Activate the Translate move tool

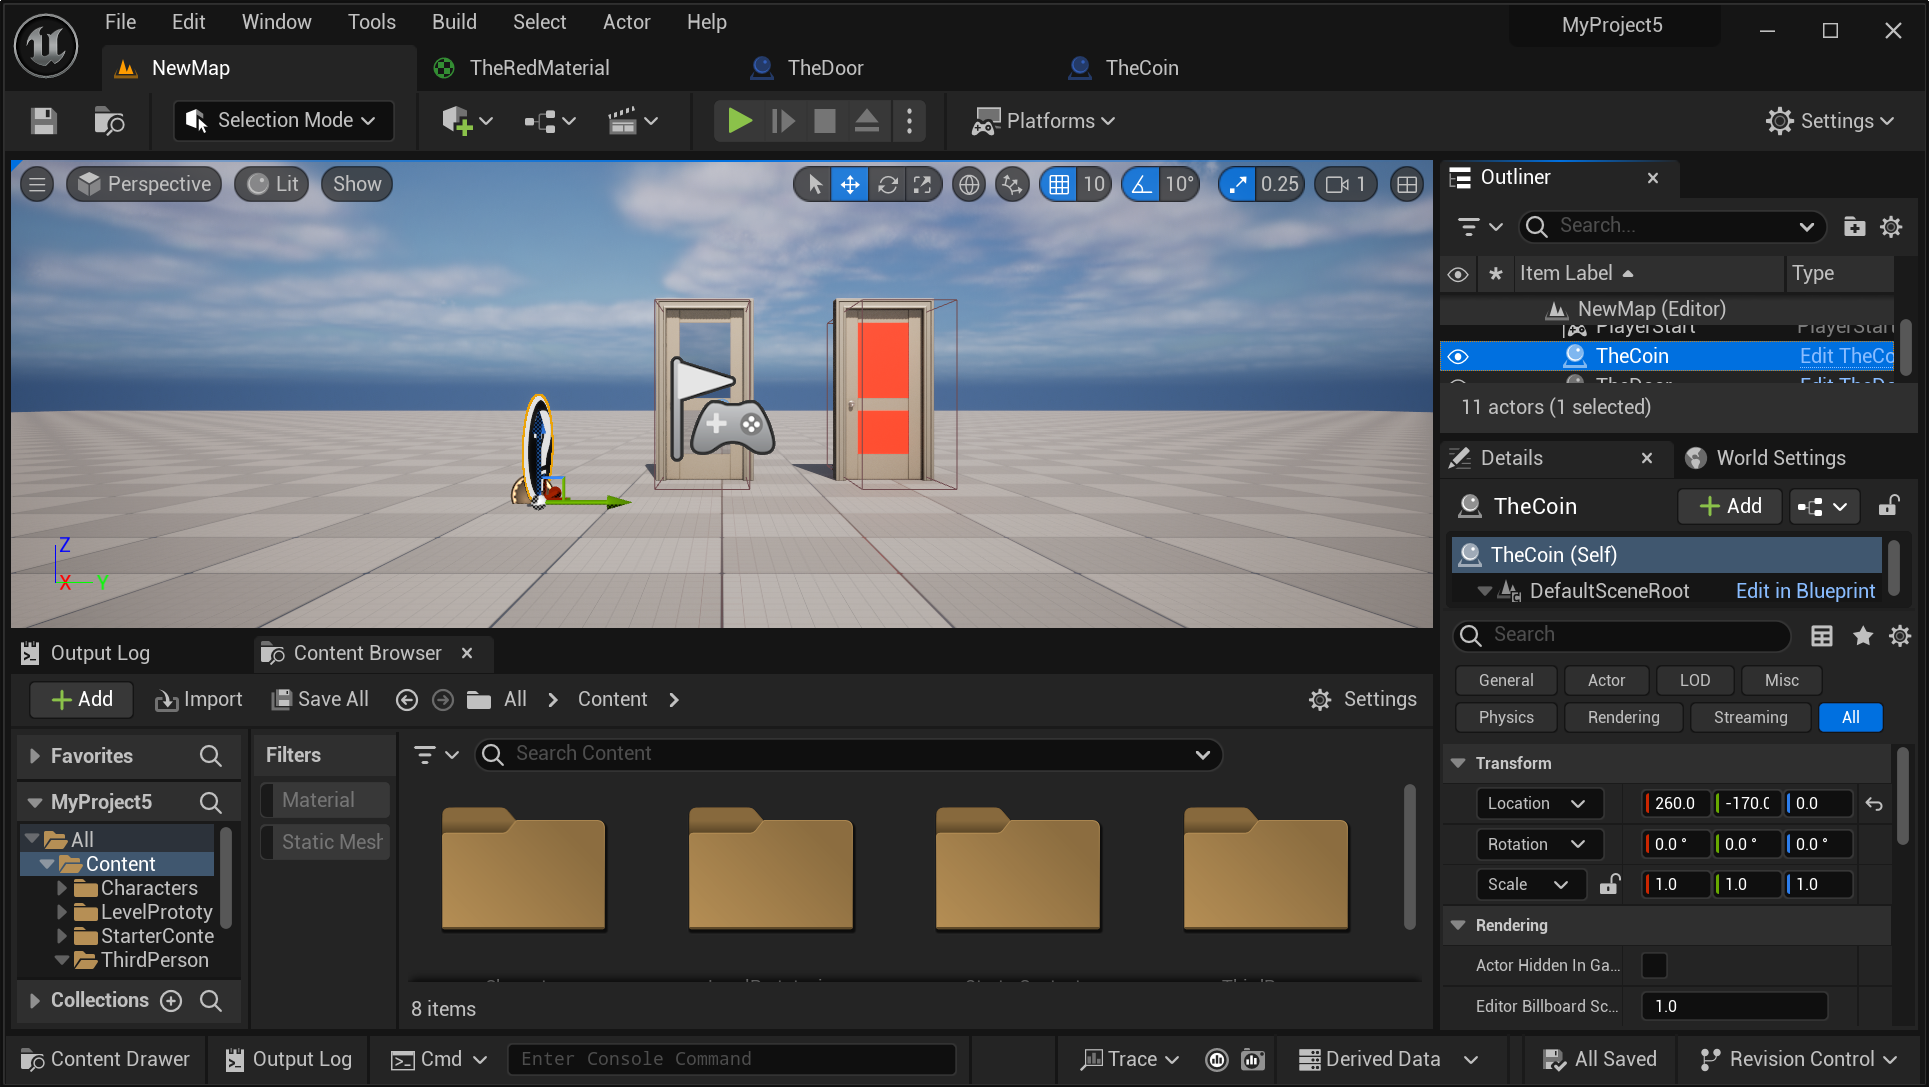coord(850,184)
